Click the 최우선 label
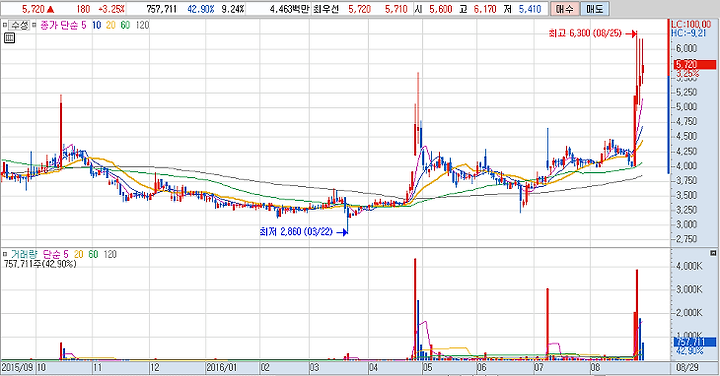The image size is (720, 376). (x=326, y=9)
